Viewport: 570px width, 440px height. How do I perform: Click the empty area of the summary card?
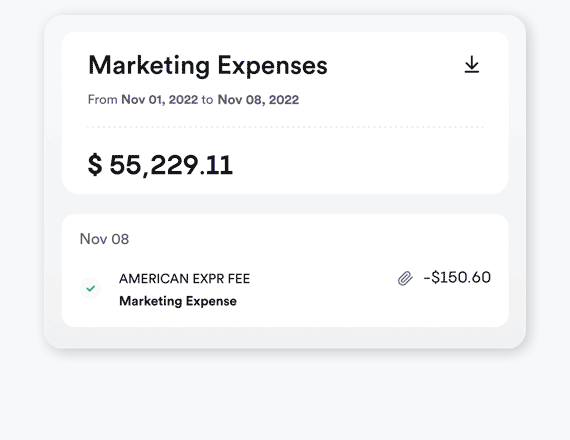pyautogui.click(x=364, y=164)
